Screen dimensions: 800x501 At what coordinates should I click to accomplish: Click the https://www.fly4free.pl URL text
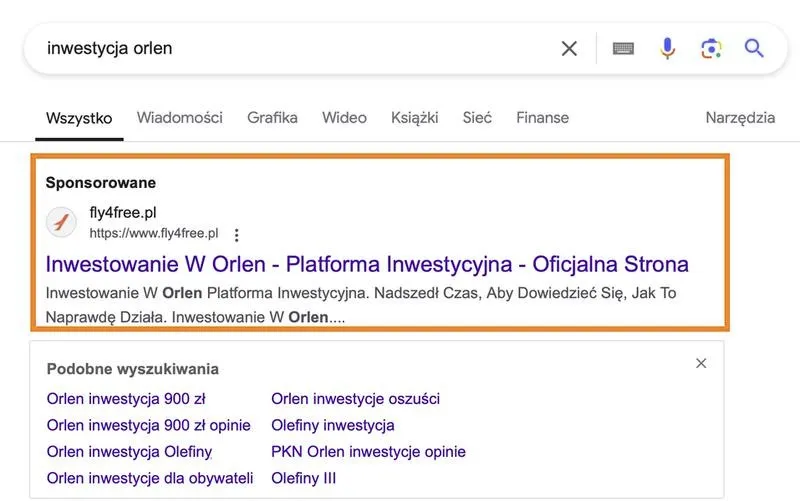[154, 233]
